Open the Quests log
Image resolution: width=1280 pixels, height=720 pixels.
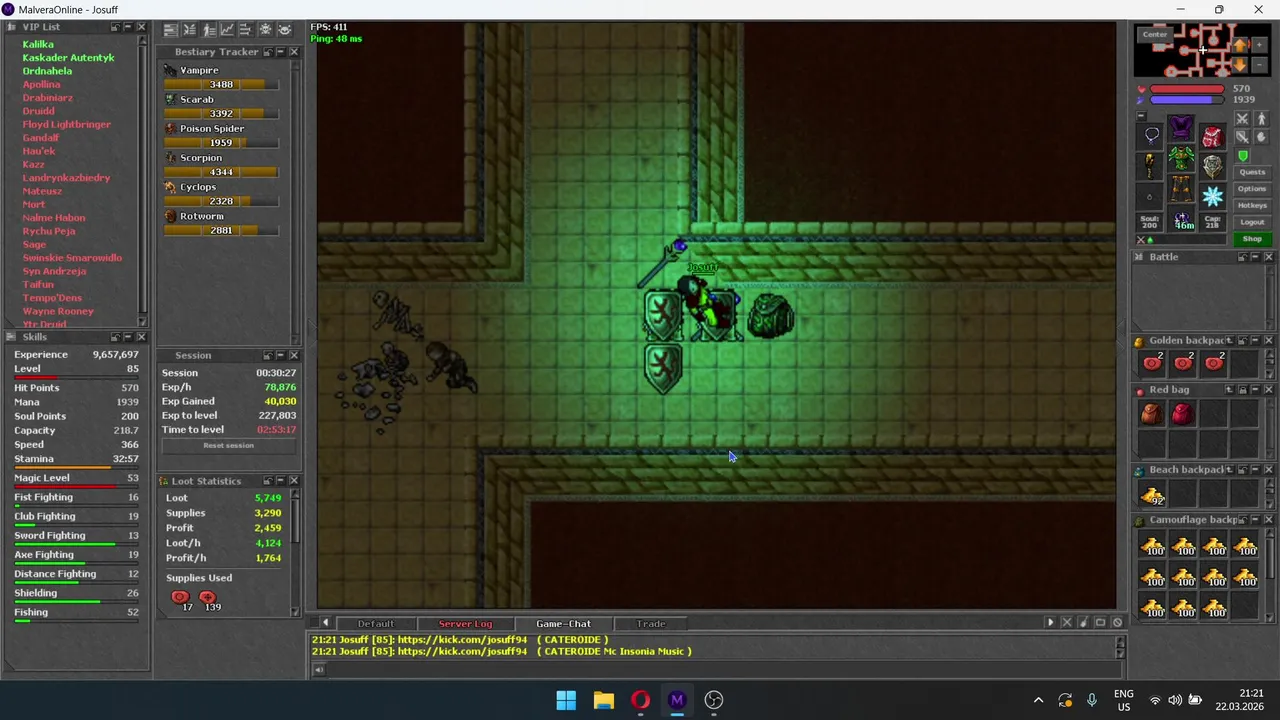click(1253, 172)
